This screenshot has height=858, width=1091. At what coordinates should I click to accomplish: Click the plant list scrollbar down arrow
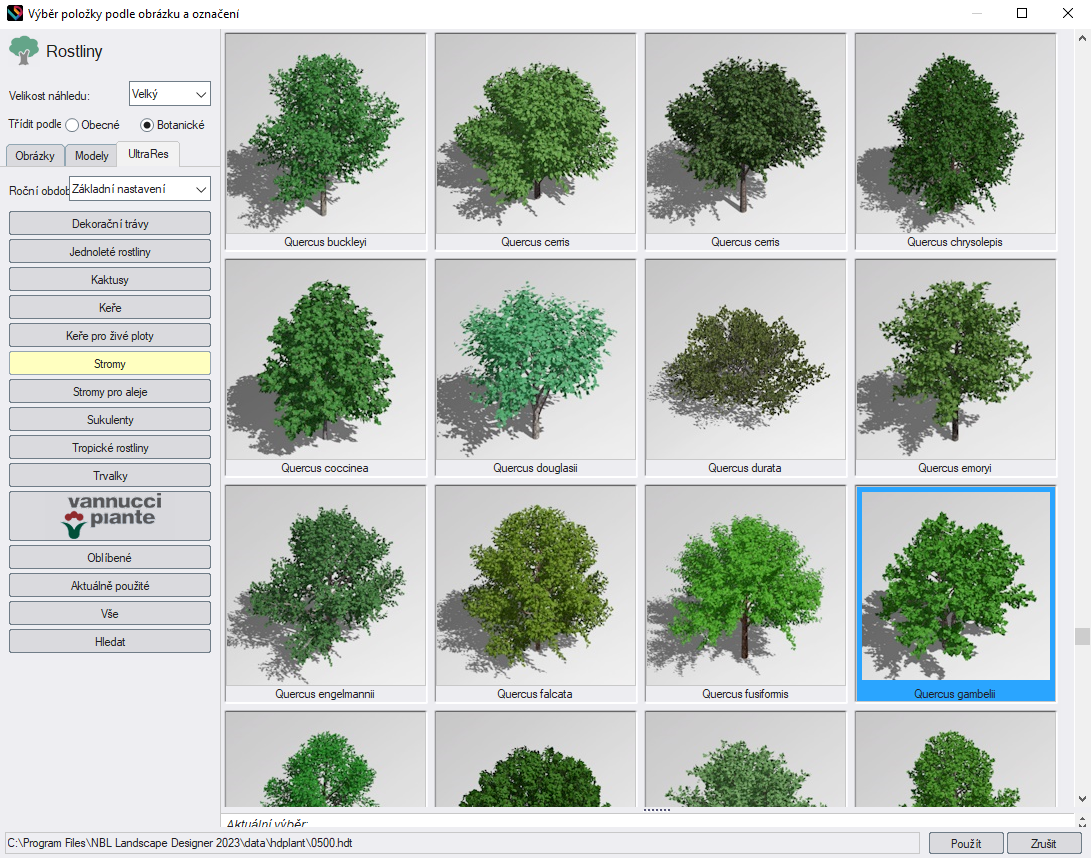click(x=1082, y=799)
